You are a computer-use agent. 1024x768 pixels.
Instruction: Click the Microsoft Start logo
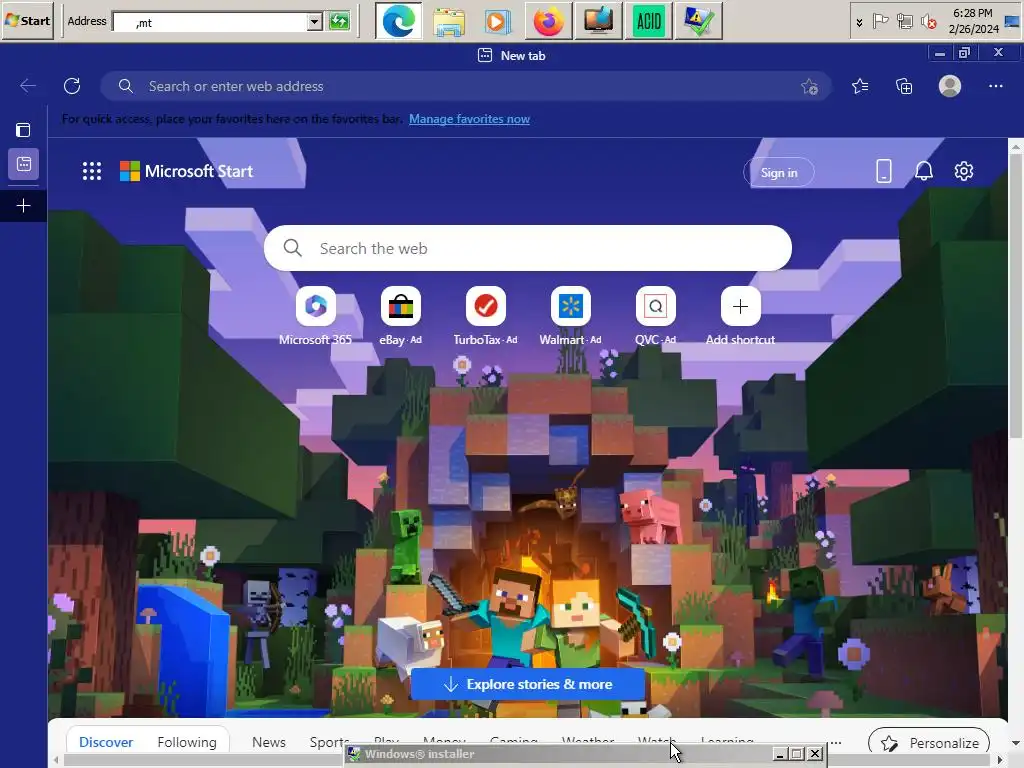pyautogui.click(x=186, y=171)
